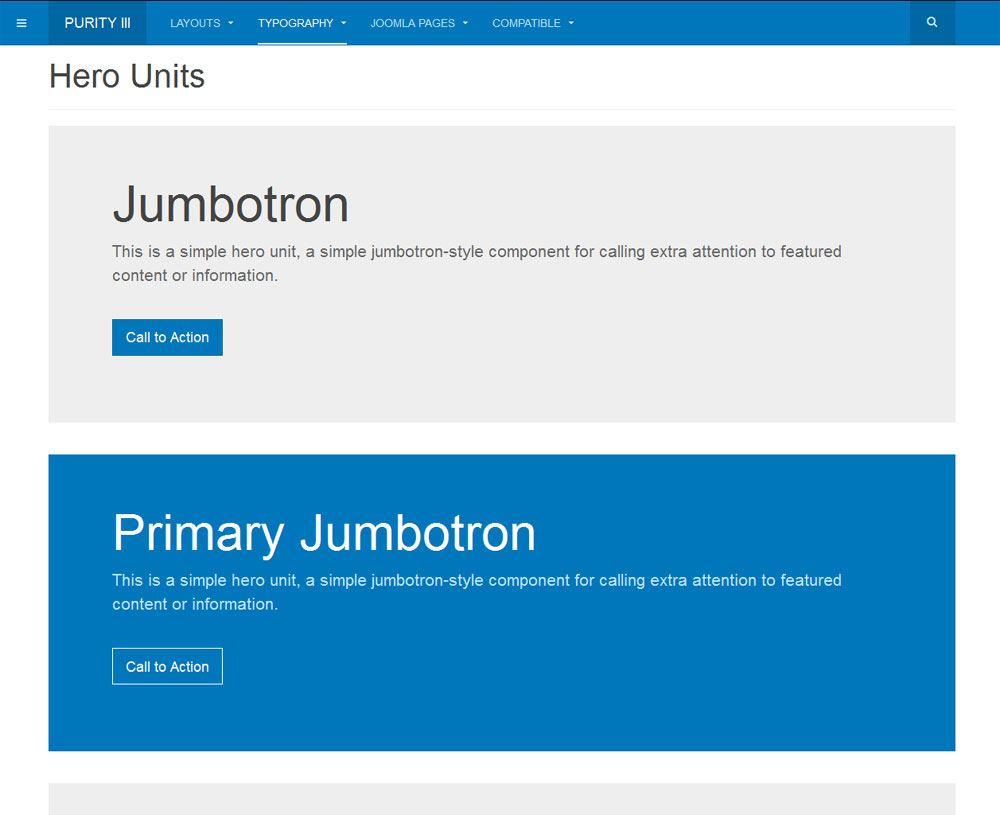Click the Hero Units page heading
The height and width of the screenshot is (815, 1000).
pyautogui.click(x=127, y=77)
